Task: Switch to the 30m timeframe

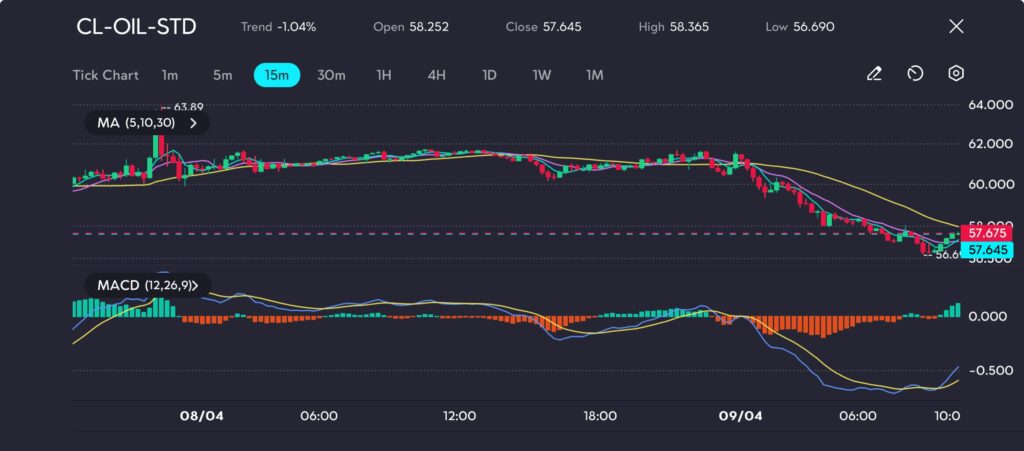Action: tap(331, 75)
